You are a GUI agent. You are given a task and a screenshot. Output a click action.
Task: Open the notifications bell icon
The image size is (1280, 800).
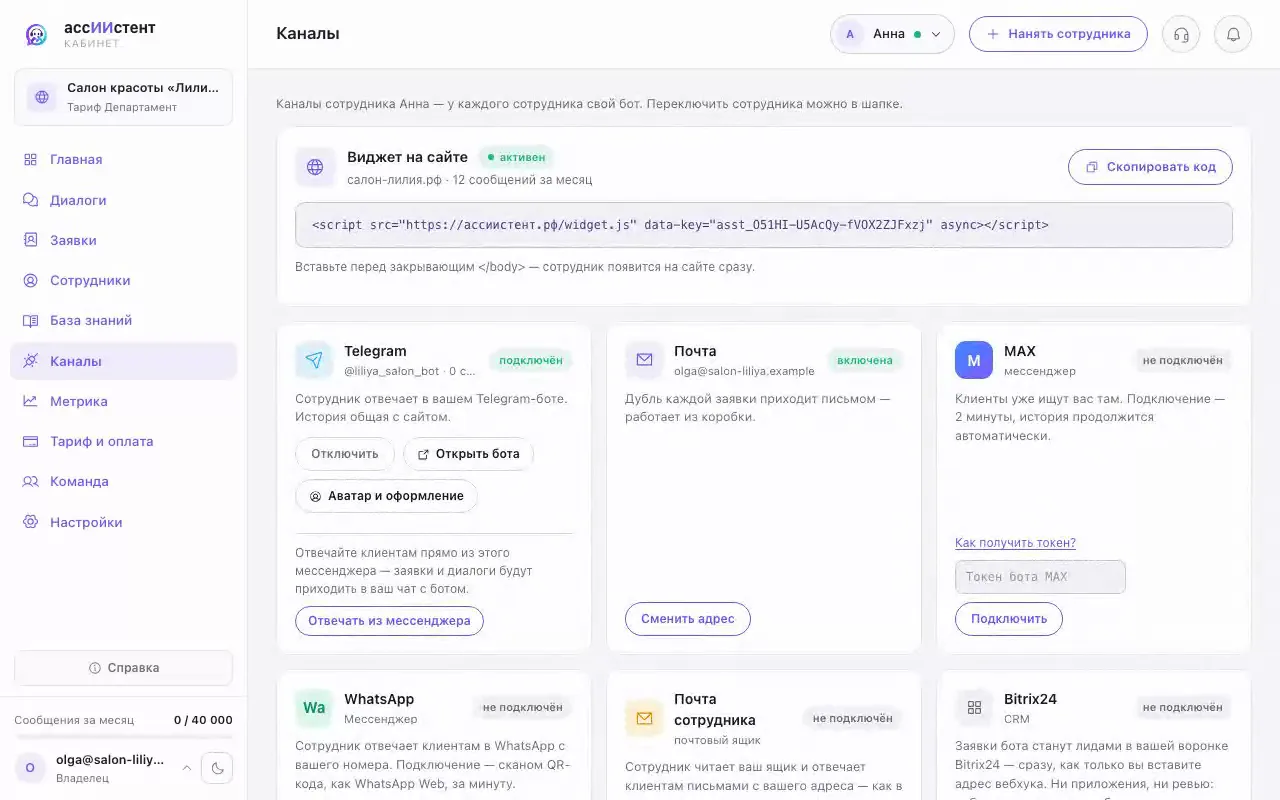(x=1233, y=34)
